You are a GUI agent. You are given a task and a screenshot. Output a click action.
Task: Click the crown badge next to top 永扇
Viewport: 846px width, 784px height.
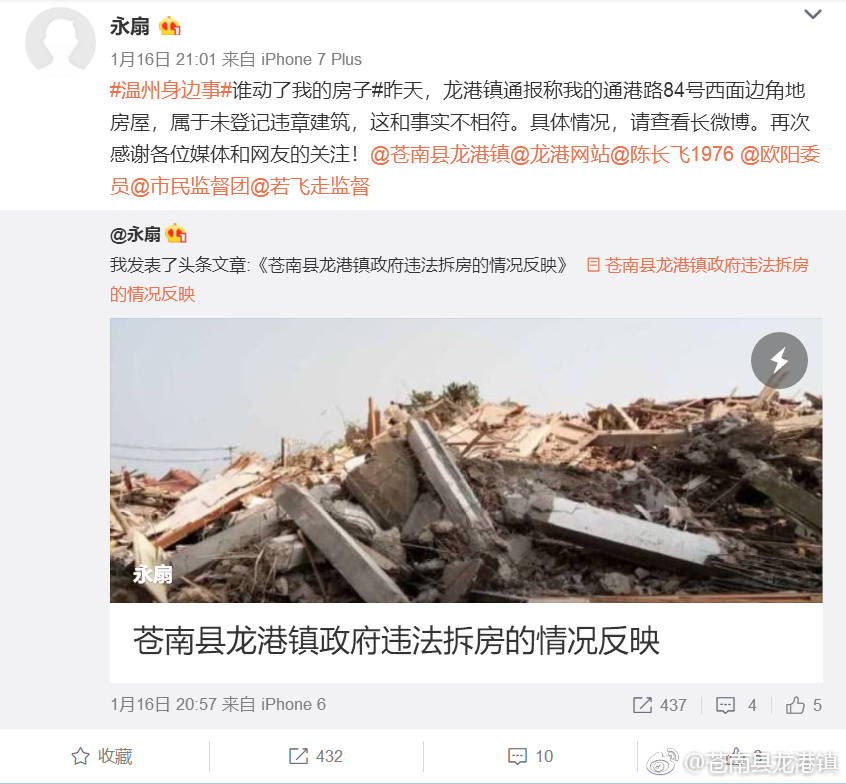(x=170, y=26)
